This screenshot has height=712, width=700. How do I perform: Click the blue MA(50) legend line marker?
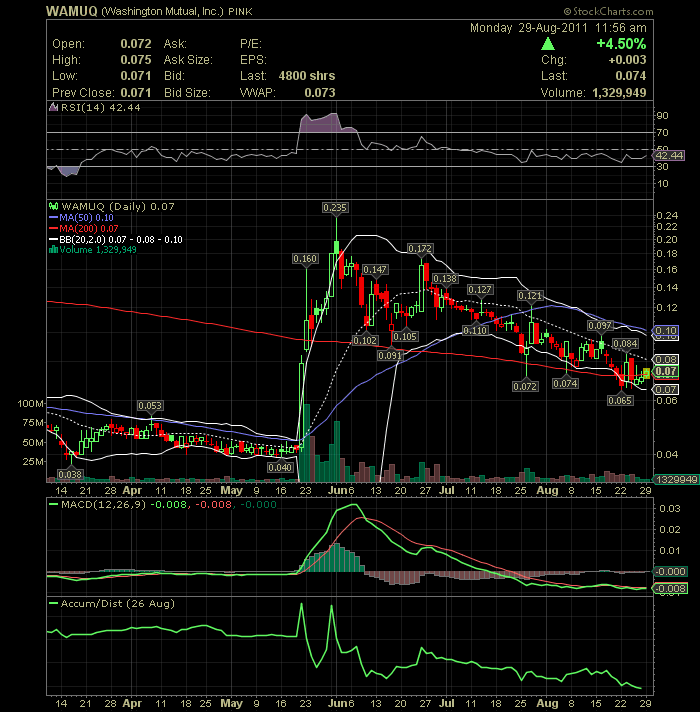point(54,218)
